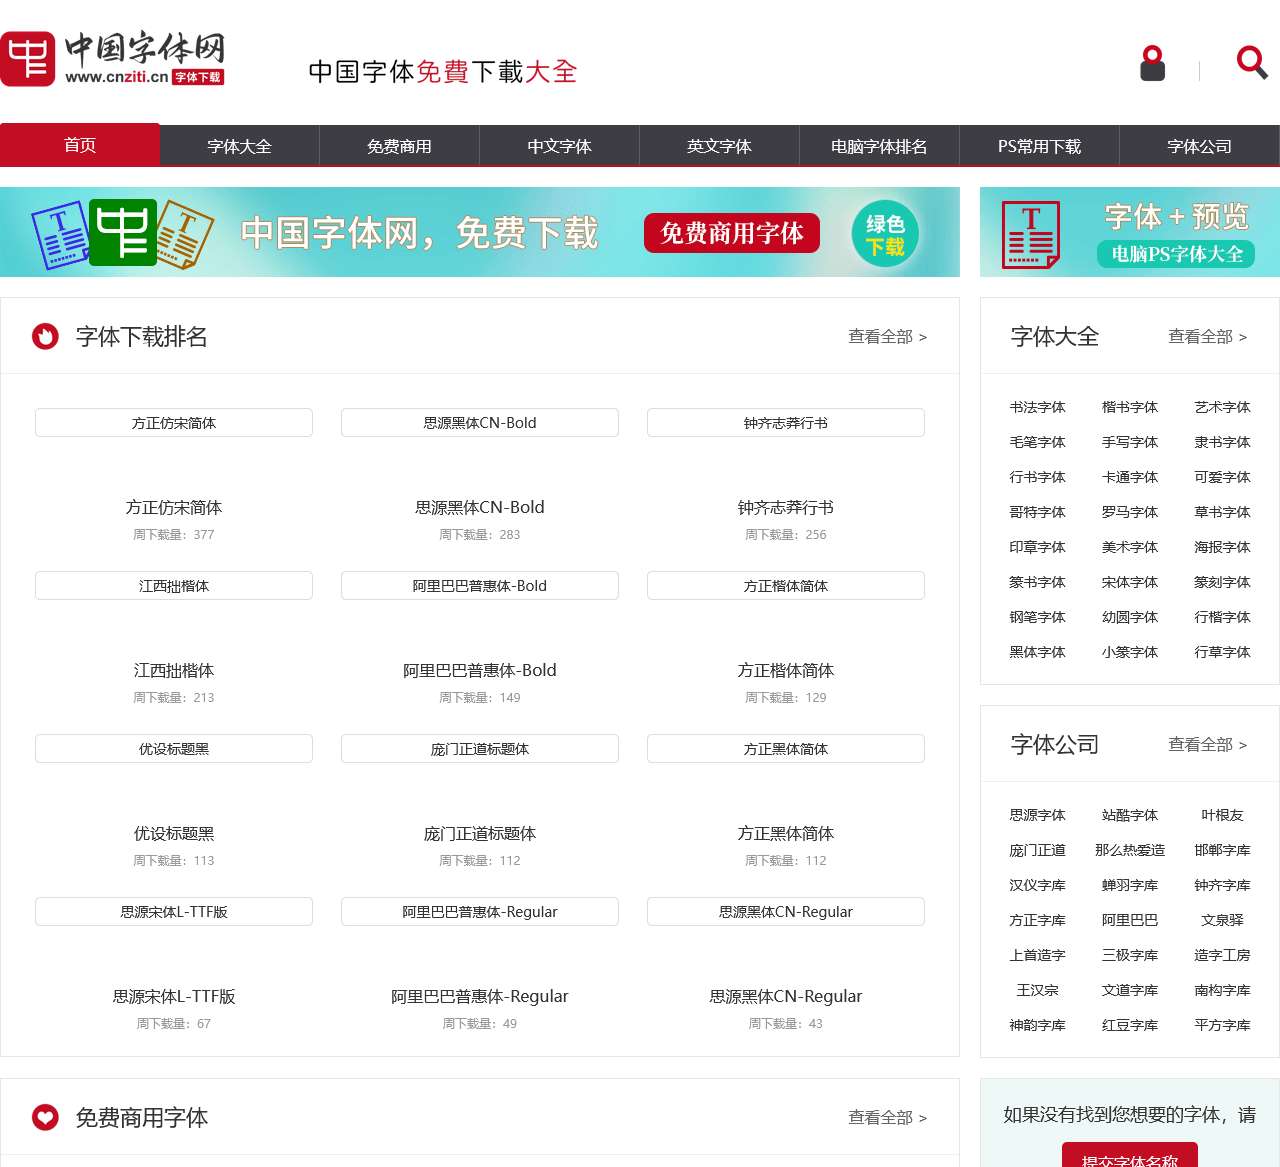The height and width of the screenshot is (1167, 1280).
Task: Click the flame icon beside 字体下载排名
Action: [45, 337]
